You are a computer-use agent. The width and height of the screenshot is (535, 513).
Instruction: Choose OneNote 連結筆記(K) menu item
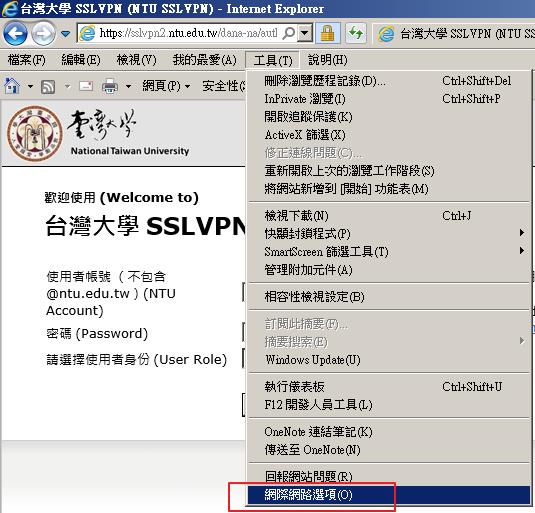(x=389, y=432)
